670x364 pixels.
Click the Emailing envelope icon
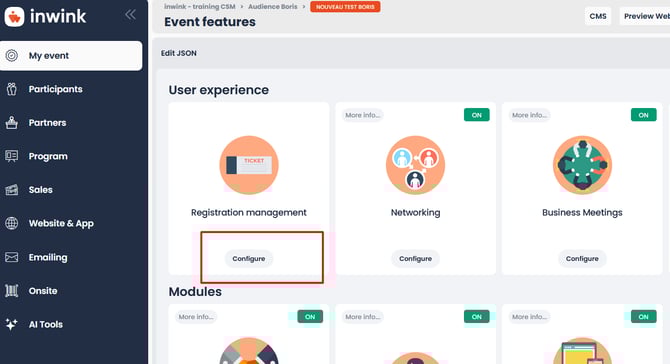[x=12, y=257]
